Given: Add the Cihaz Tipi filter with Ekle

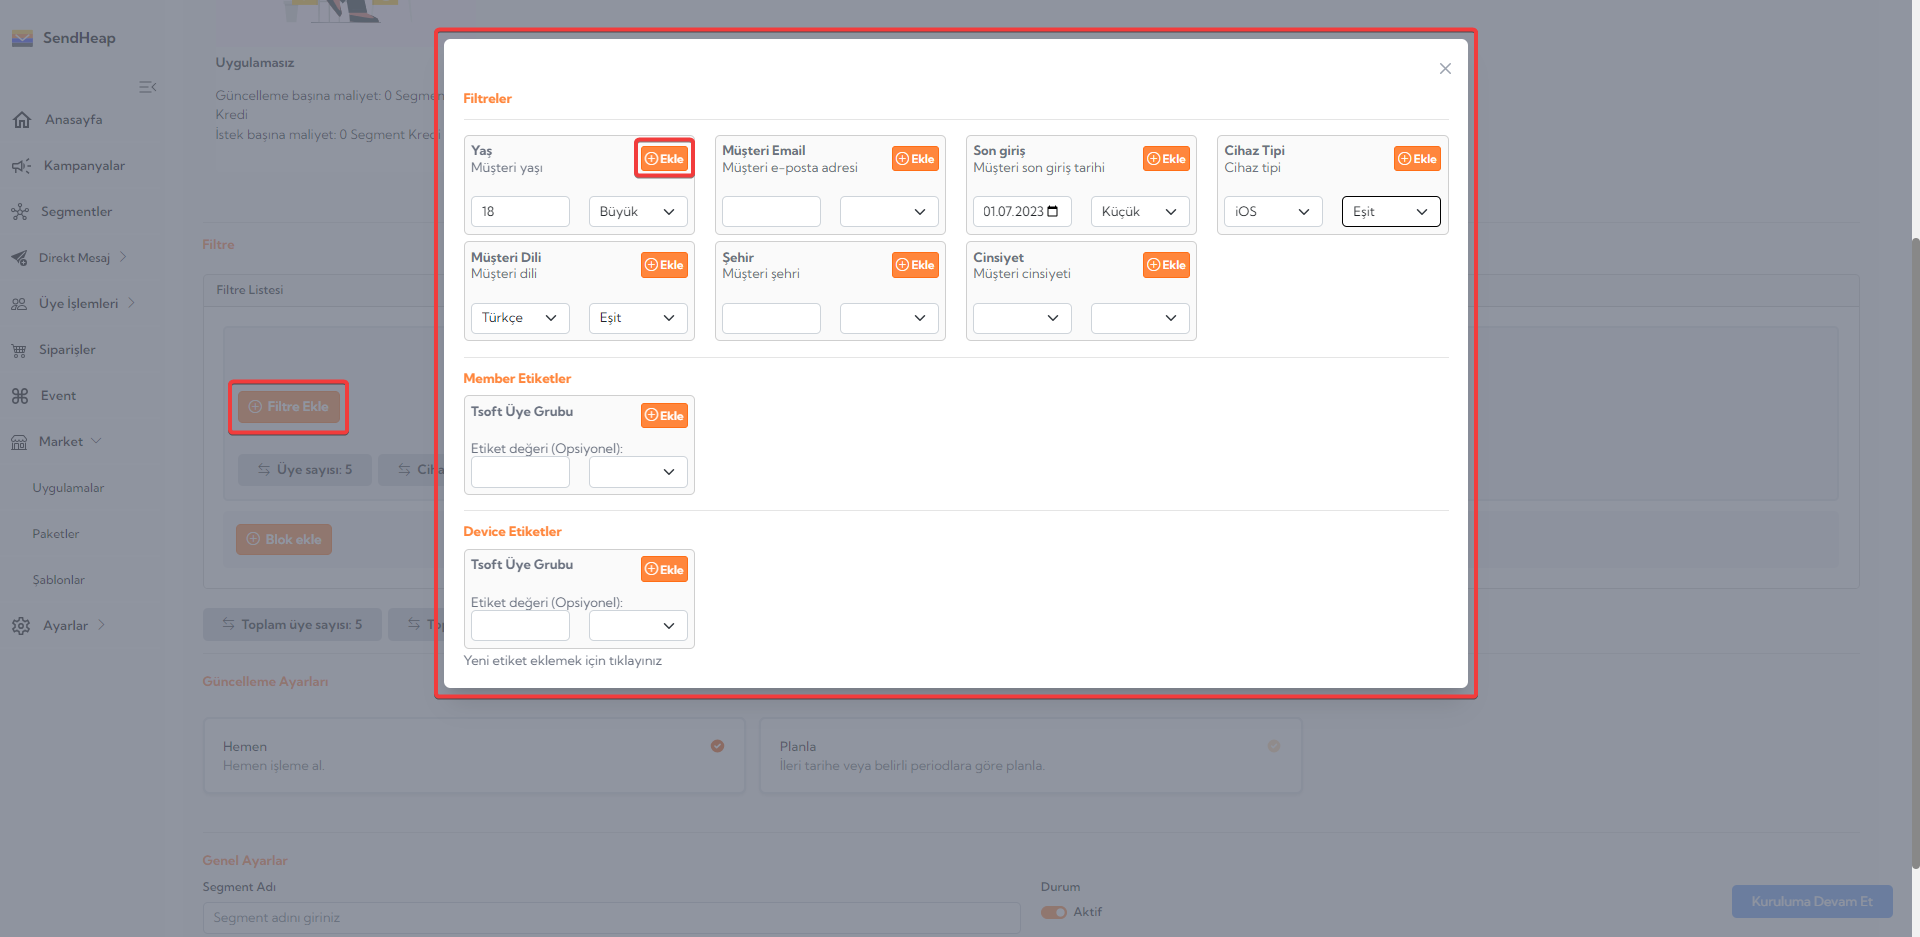Looking at the screenshot, I should (1417, 159).
